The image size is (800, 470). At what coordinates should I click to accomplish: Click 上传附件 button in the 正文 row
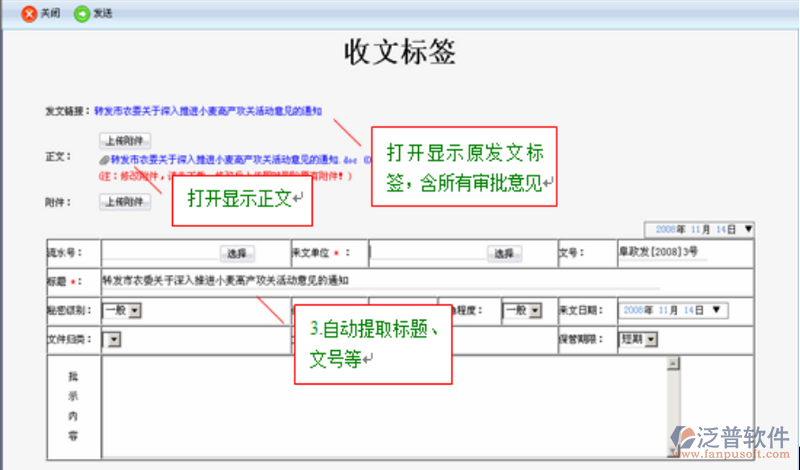point(125,141)
